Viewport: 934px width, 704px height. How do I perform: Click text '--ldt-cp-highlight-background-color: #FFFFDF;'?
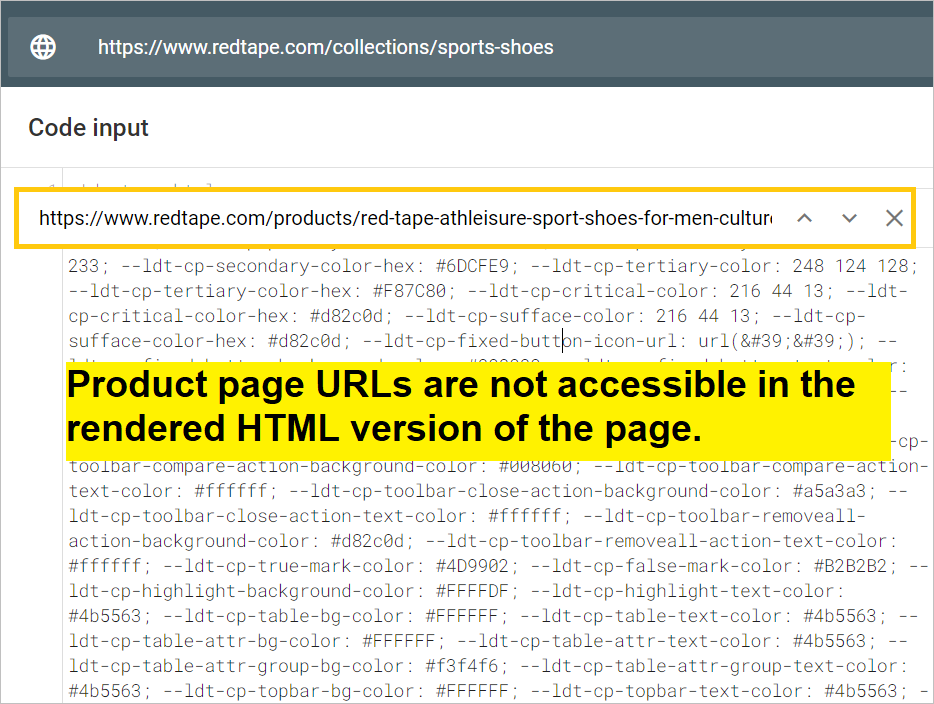click(294, 591)
